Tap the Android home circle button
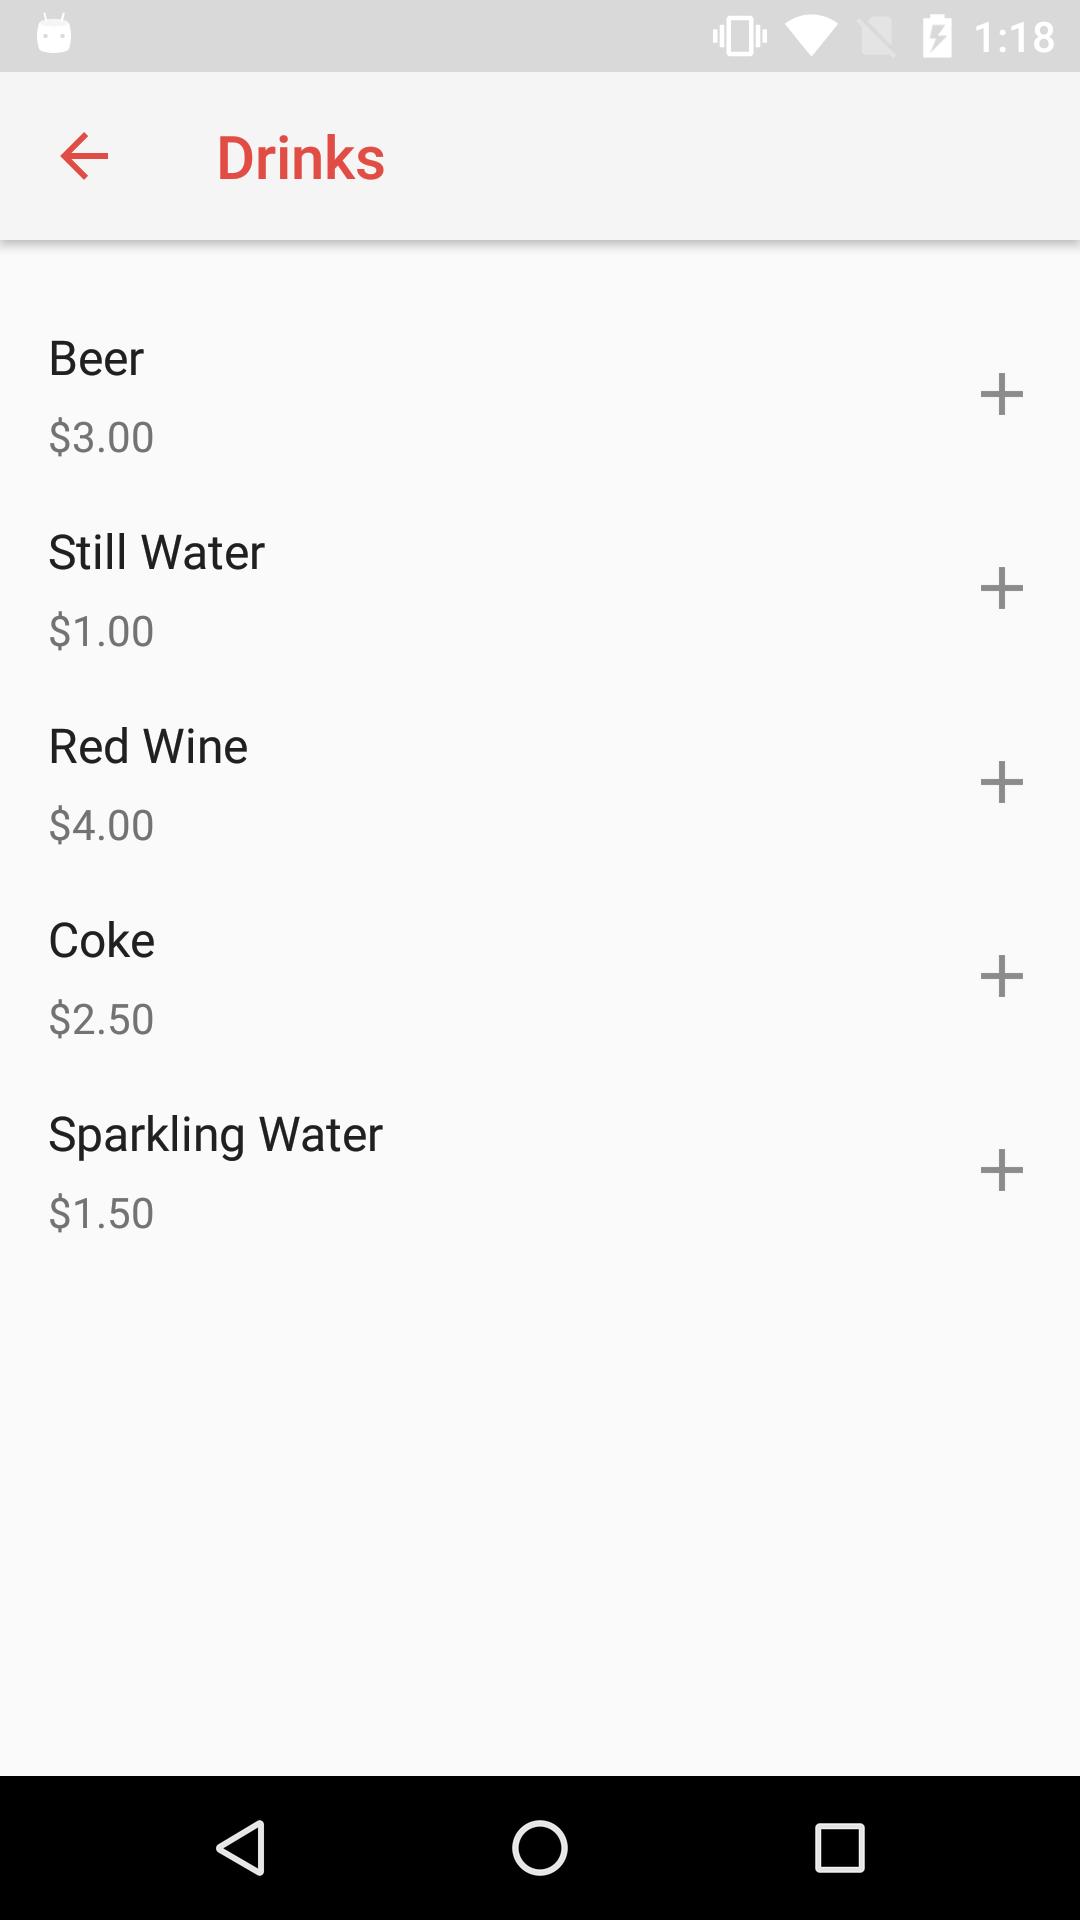 click(540, 1847)
